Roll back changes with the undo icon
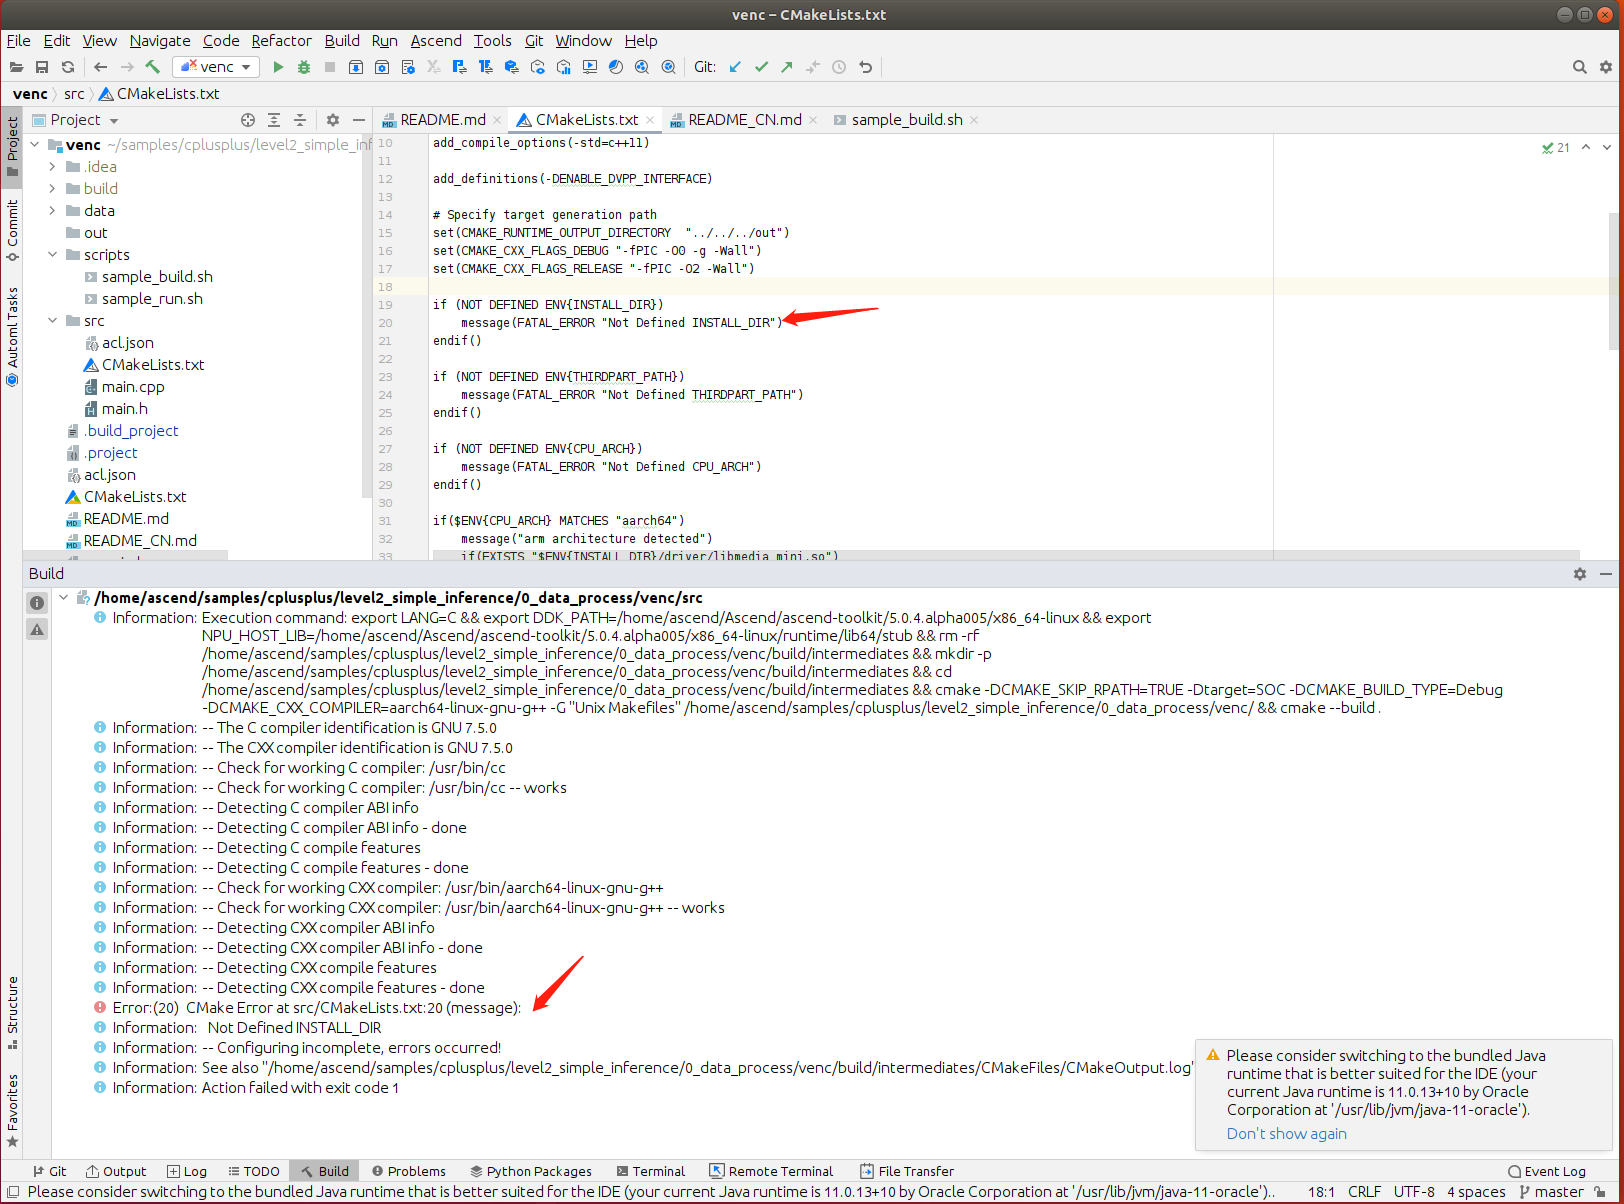 tap(866, 67)
